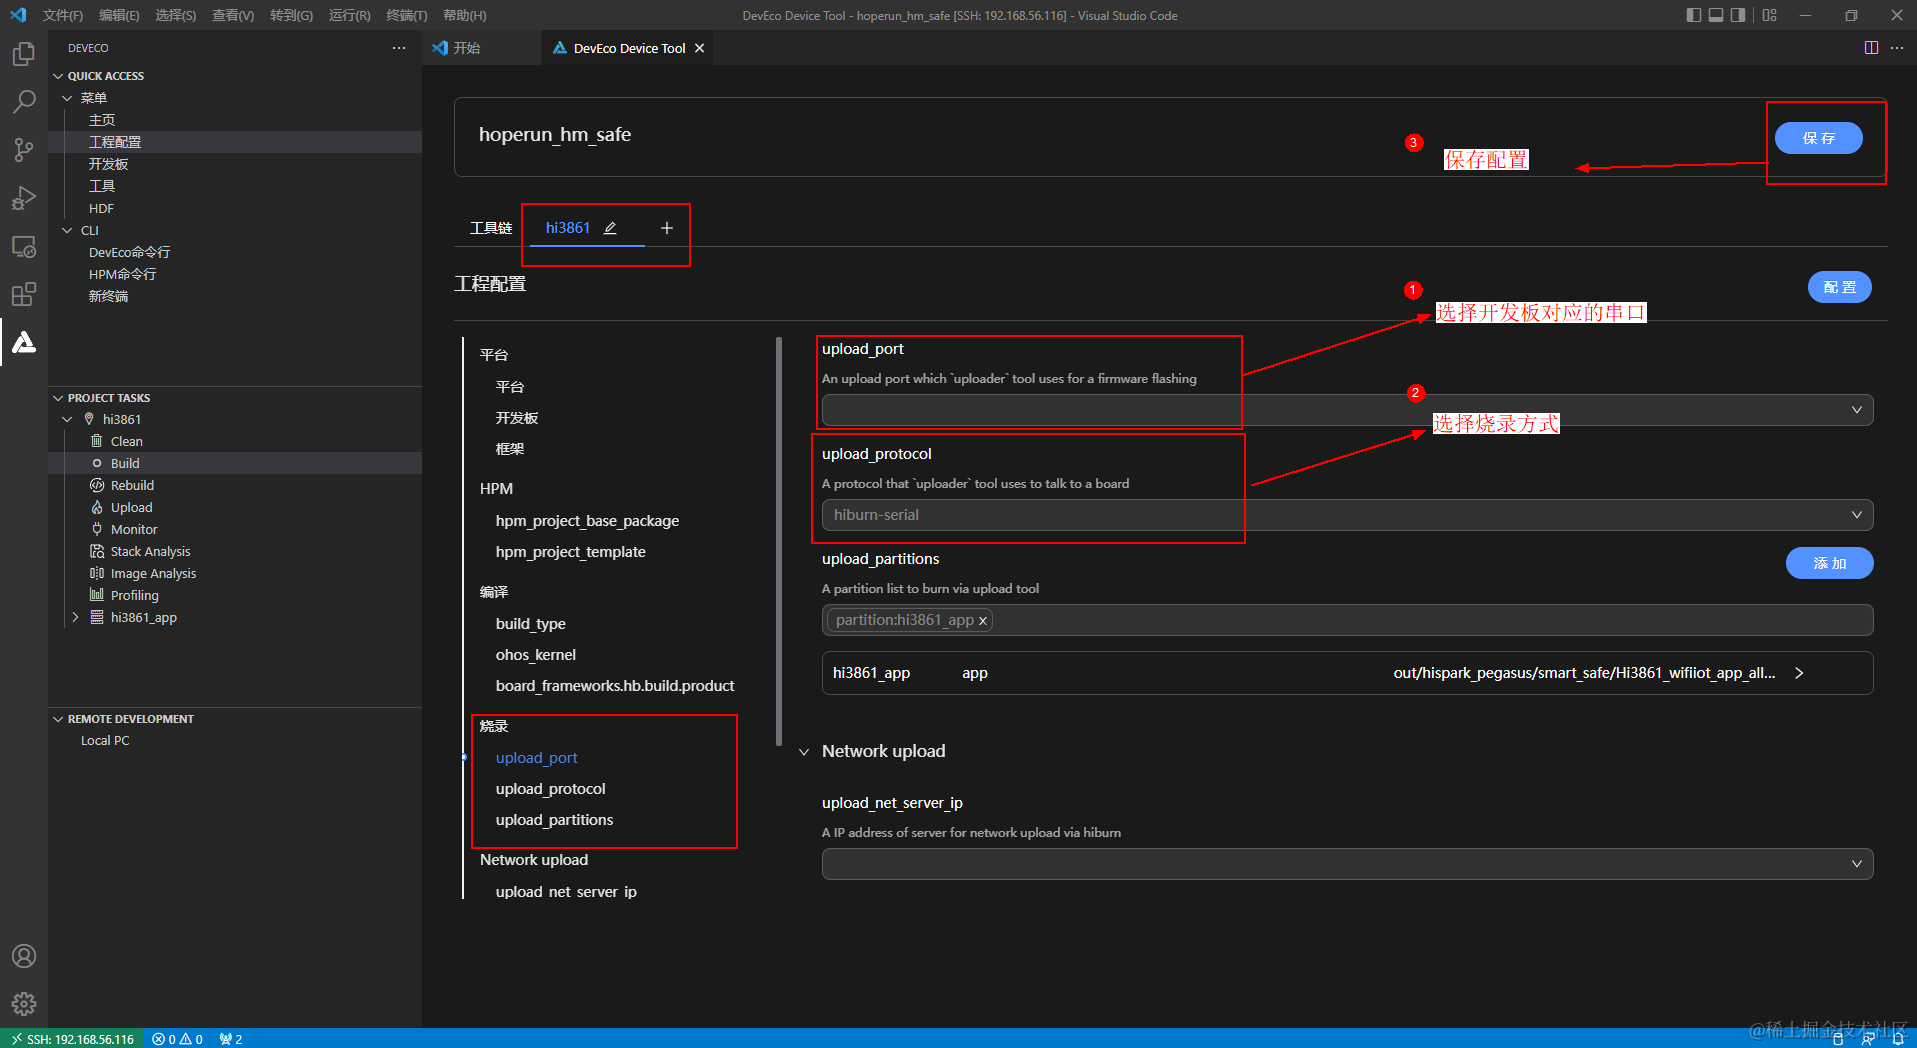Open Run and Debug view

24,198
